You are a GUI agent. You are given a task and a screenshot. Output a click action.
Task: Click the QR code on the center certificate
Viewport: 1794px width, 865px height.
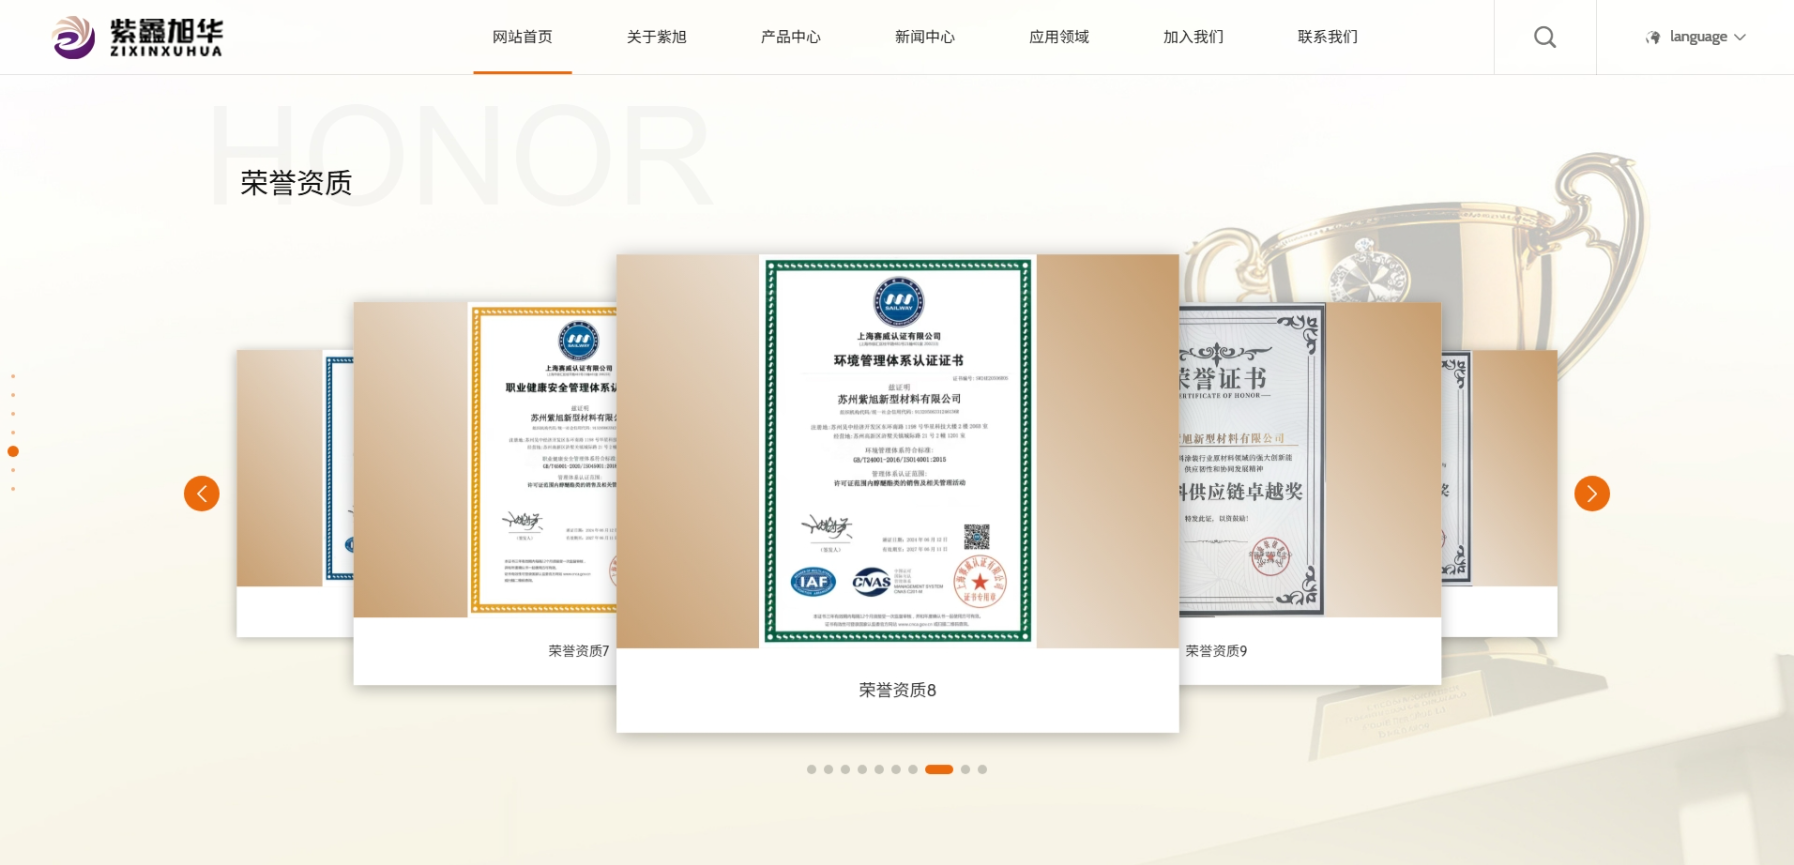point(976,537)
